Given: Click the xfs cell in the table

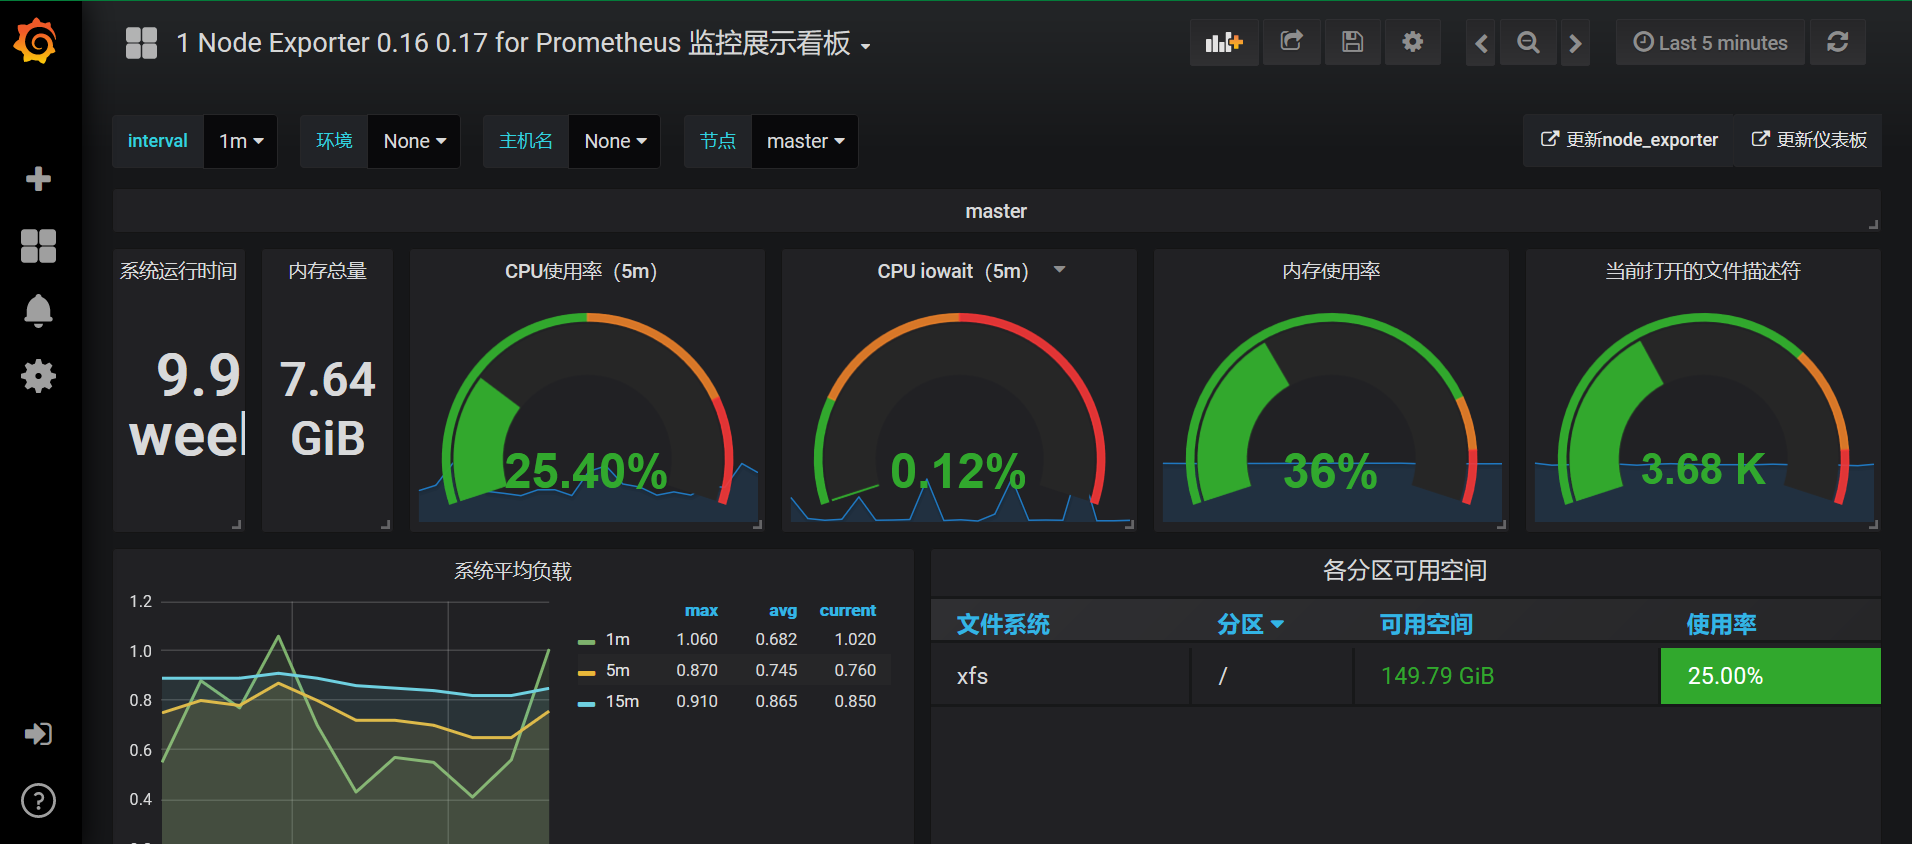Looking at the screenshot, I should point(1060,676).
